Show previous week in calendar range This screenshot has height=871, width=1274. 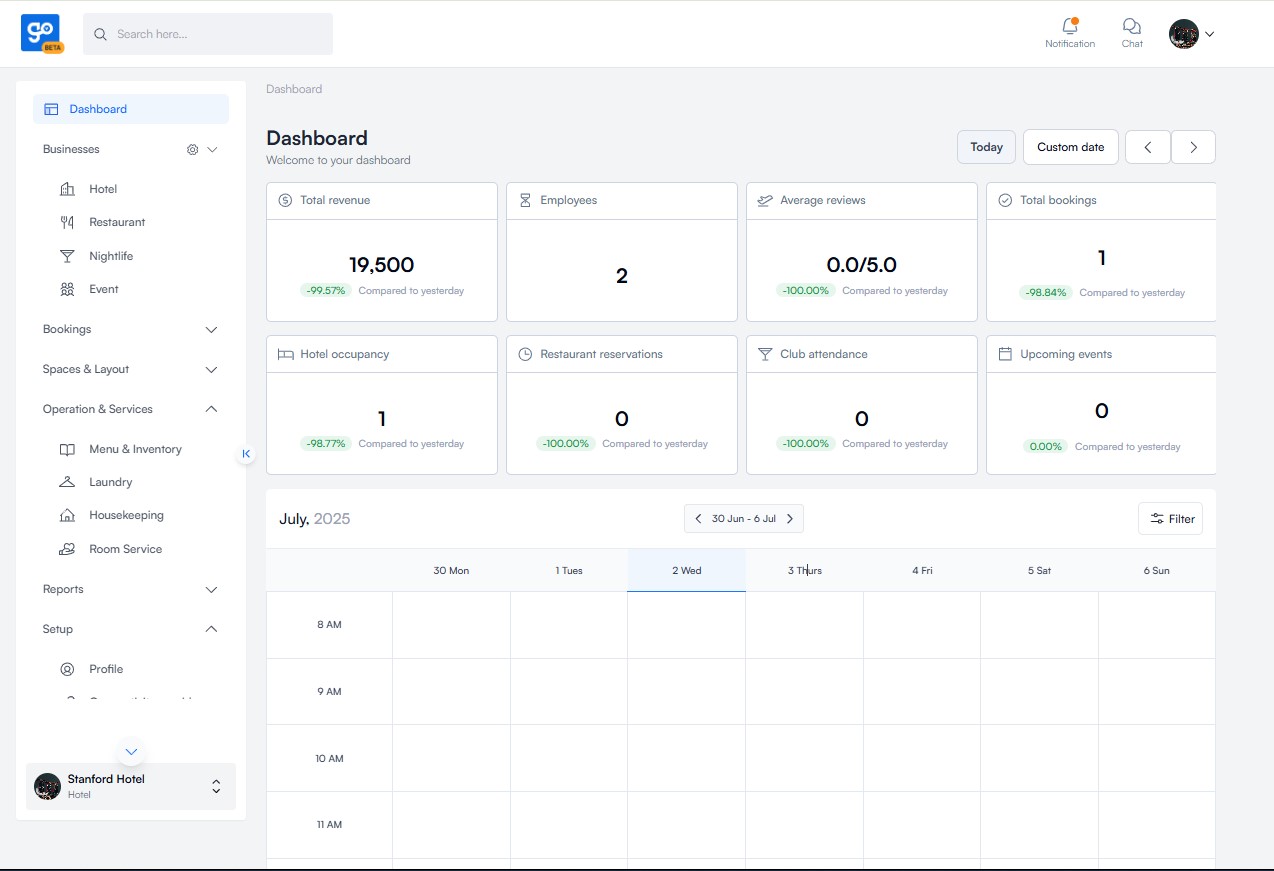click(x=698, y=519)
